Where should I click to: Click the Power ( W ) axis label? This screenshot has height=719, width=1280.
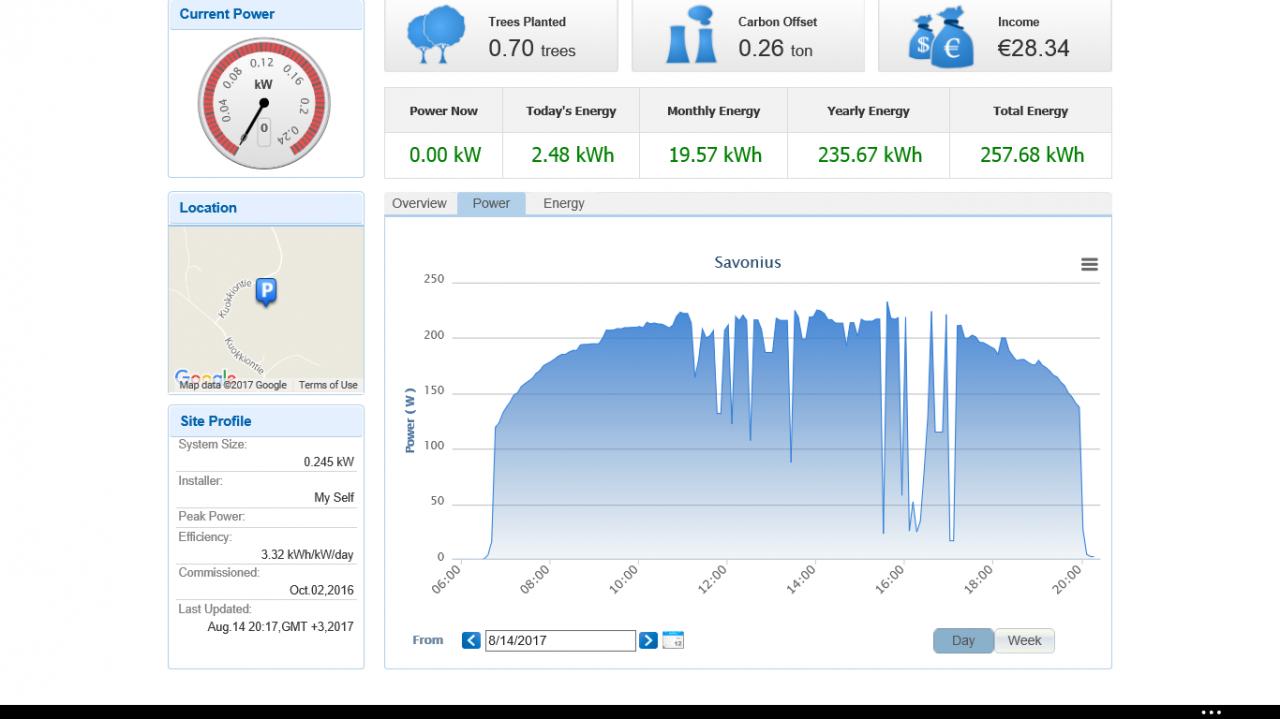(x=410, y=420)
